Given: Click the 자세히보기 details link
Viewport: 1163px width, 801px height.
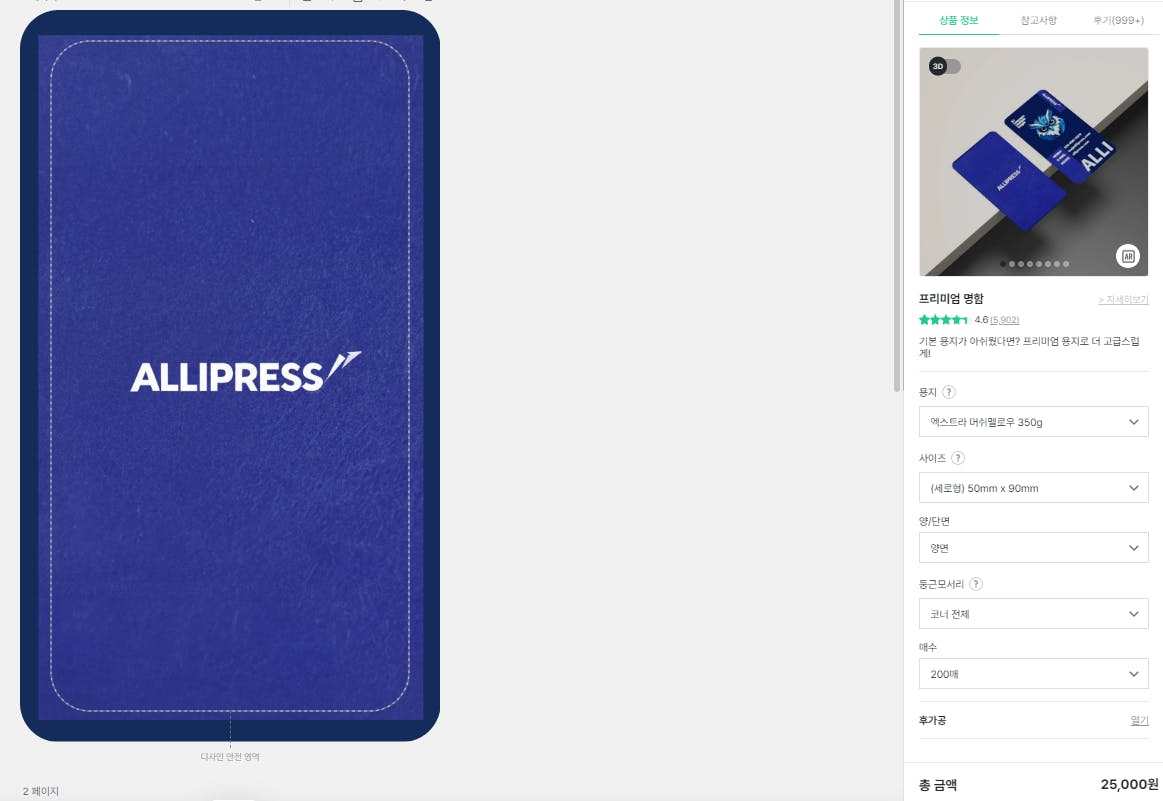Looking at the screenshot, I should [1123, 300].
